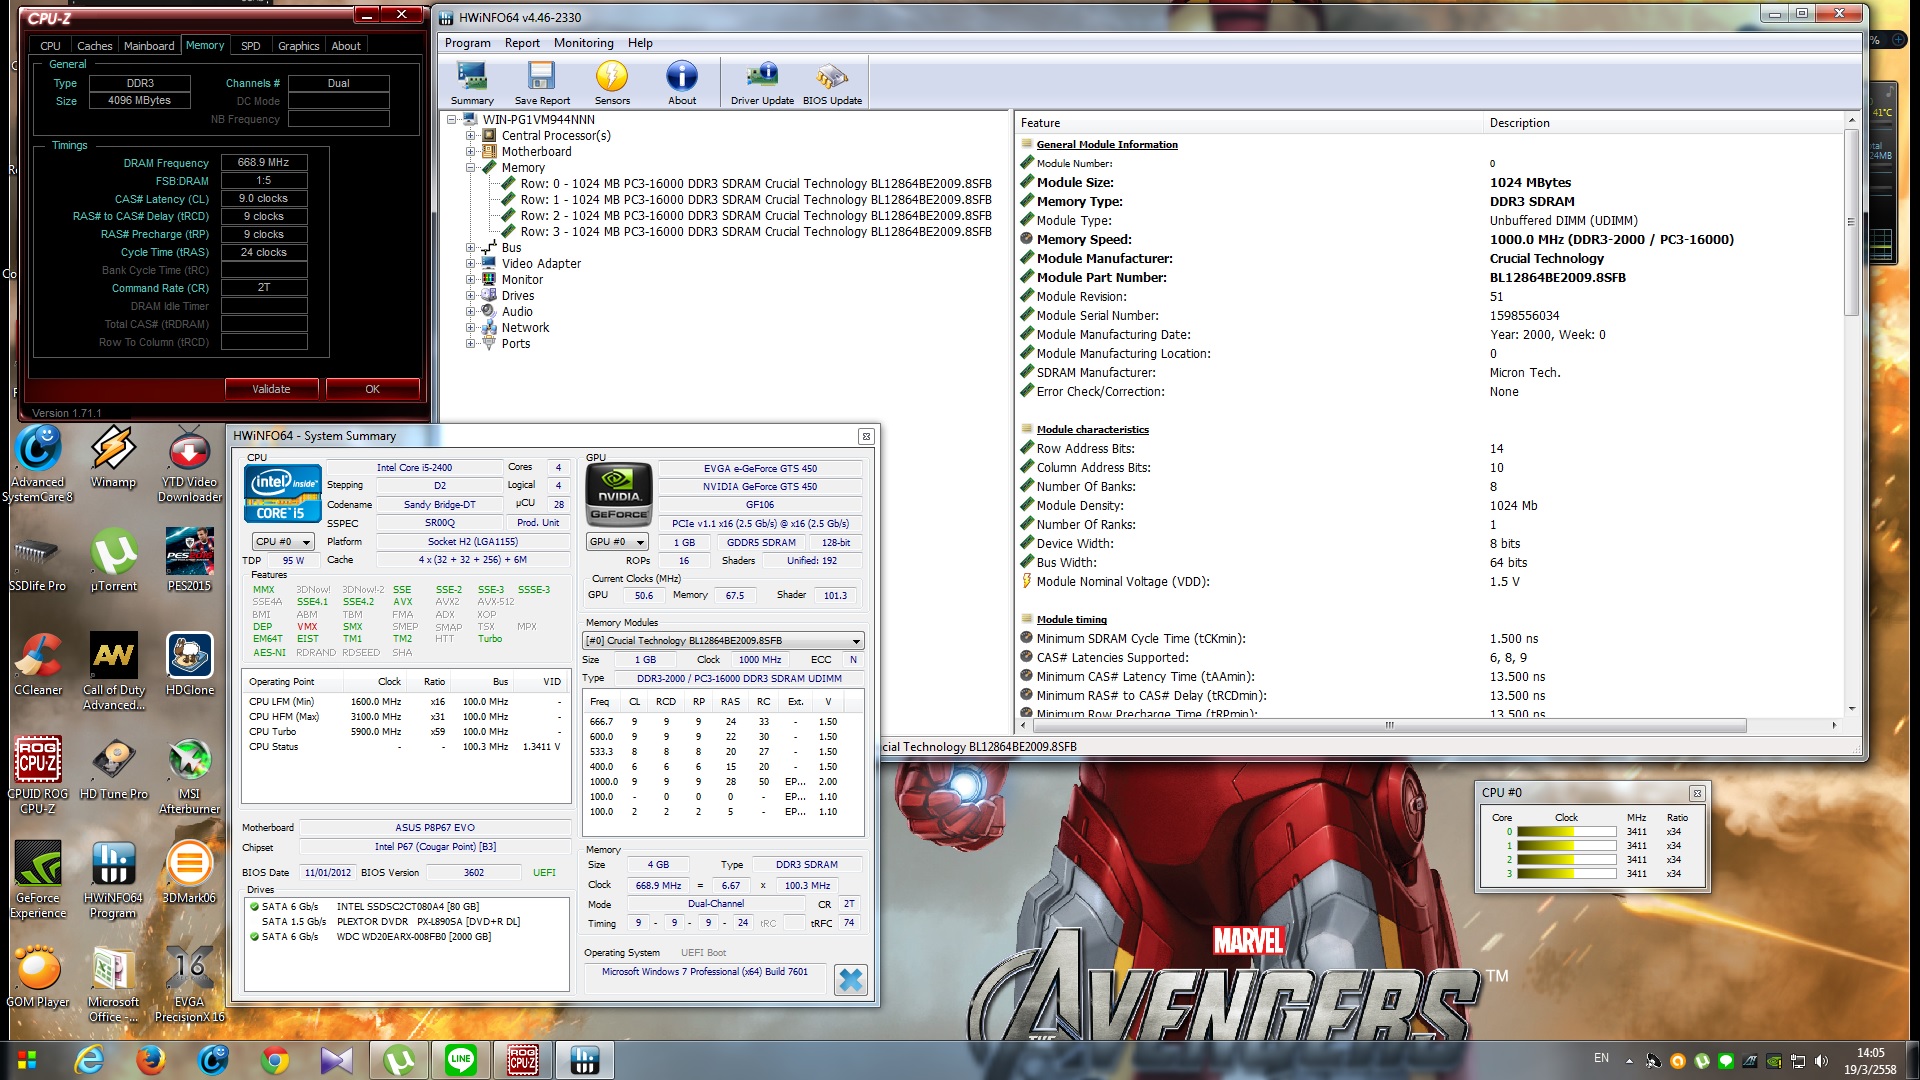Collapse the Memory tree node

470,168
